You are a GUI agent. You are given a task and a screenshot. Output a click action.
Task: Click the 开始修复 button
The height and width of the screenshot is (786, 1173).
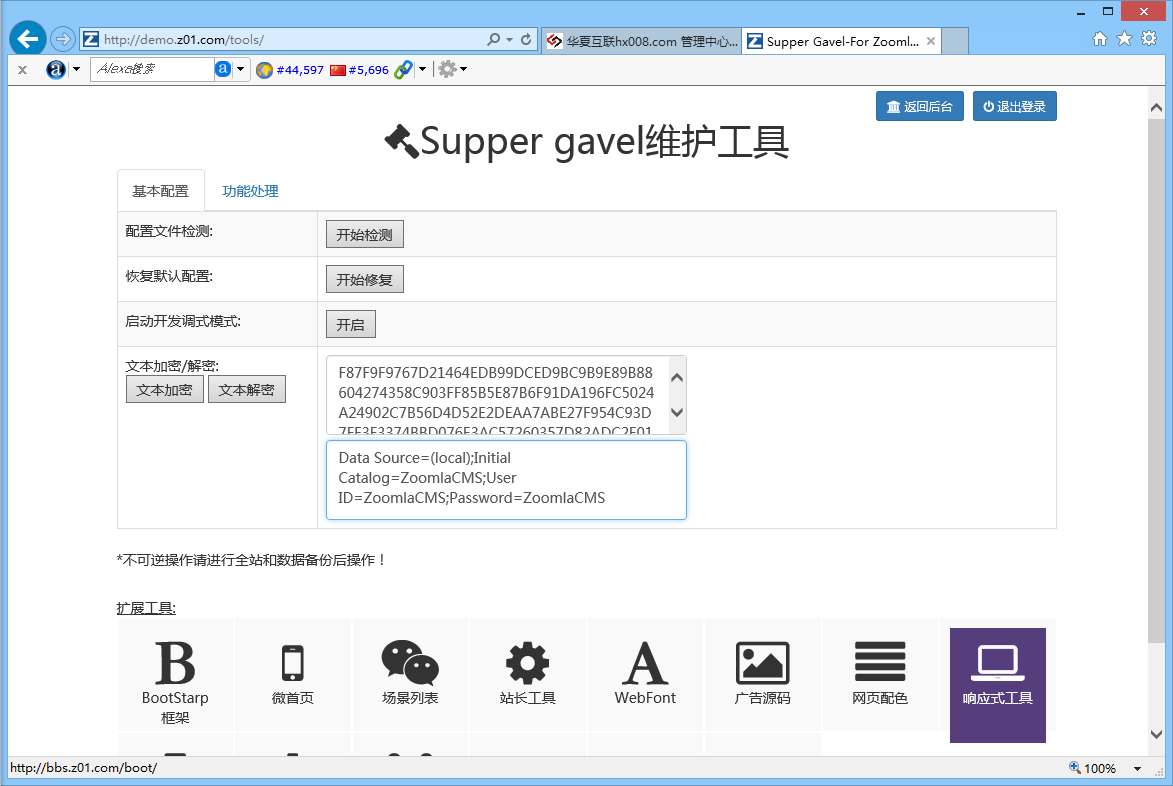pos(364,279)
